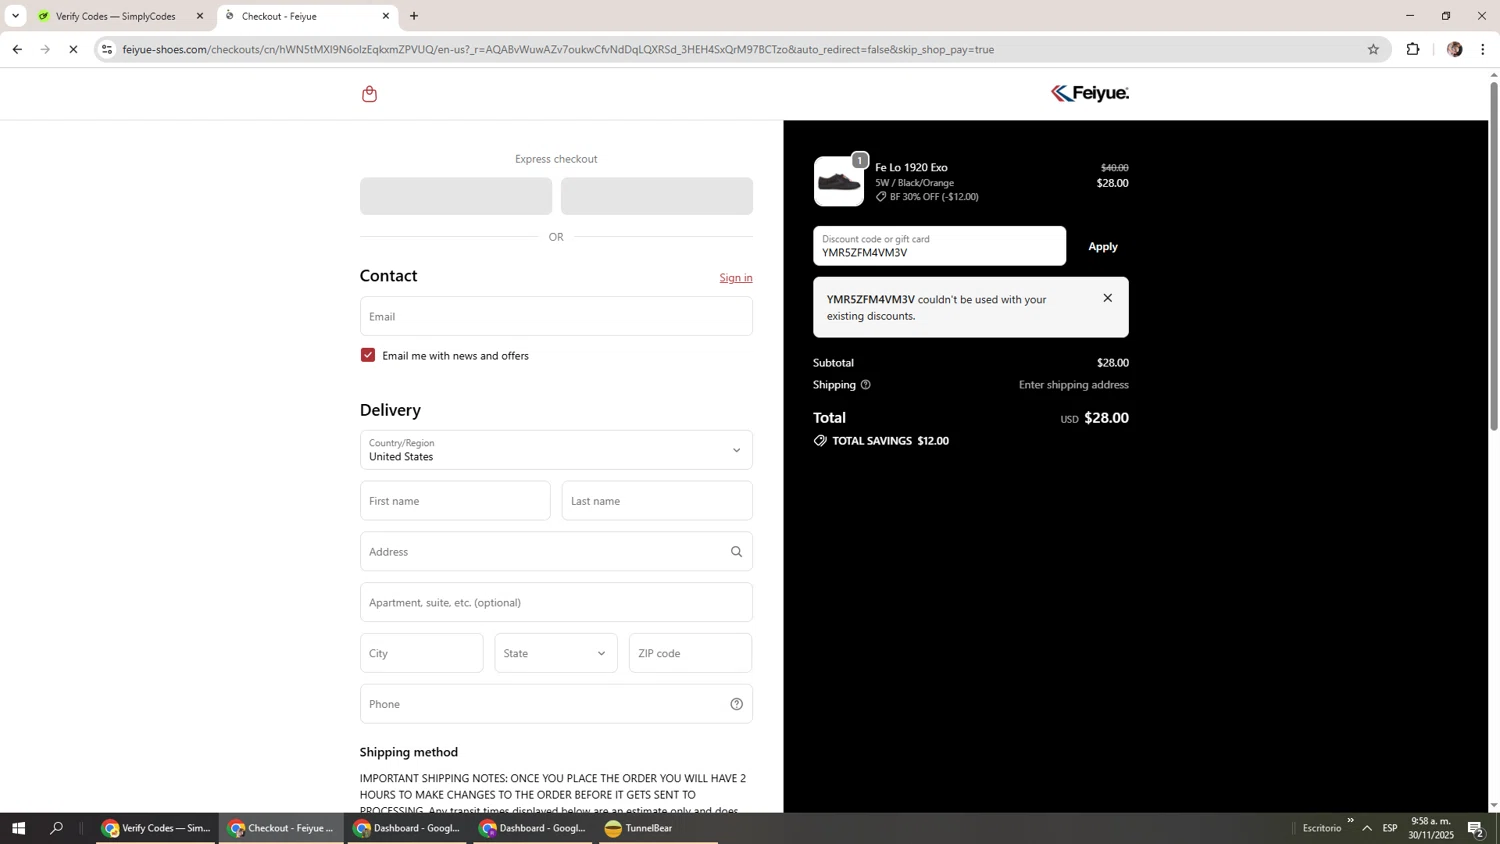1500x844 pixels.
Task: Open the browser extensions puzzle icon
Action: 1413,49
